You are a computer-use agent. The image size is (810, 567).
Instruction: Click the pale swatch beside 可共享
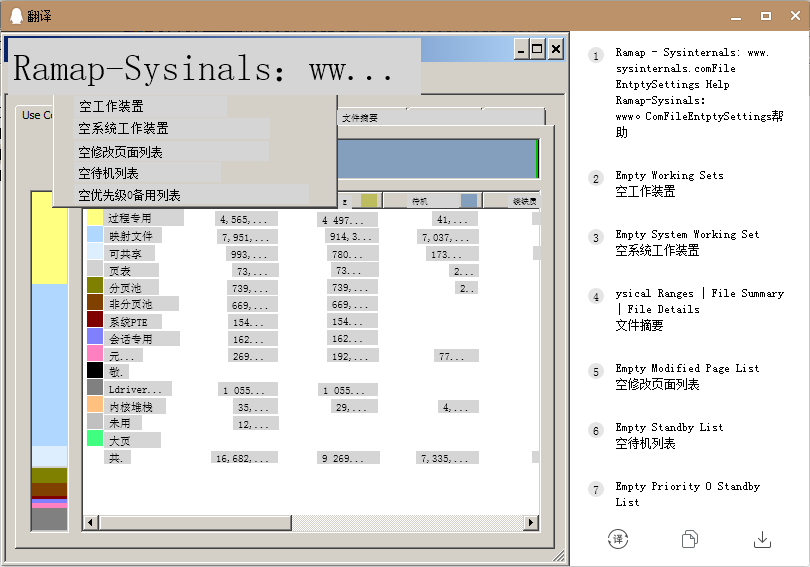(95, 252)
